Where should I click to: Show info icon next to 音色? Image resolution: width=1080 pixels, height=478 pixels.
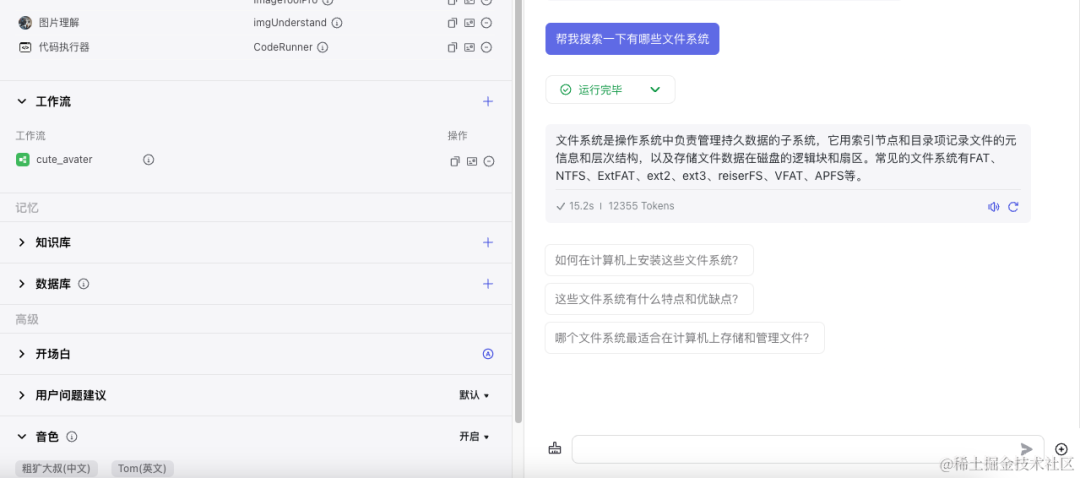(x=72, y=437)
